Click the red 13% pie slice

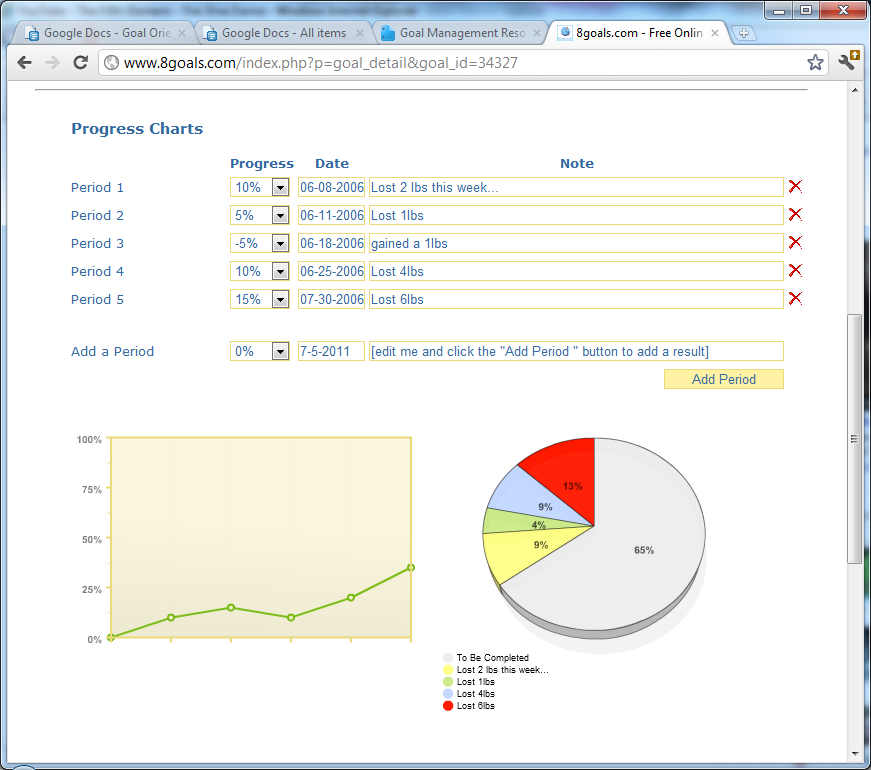(567, 475)
